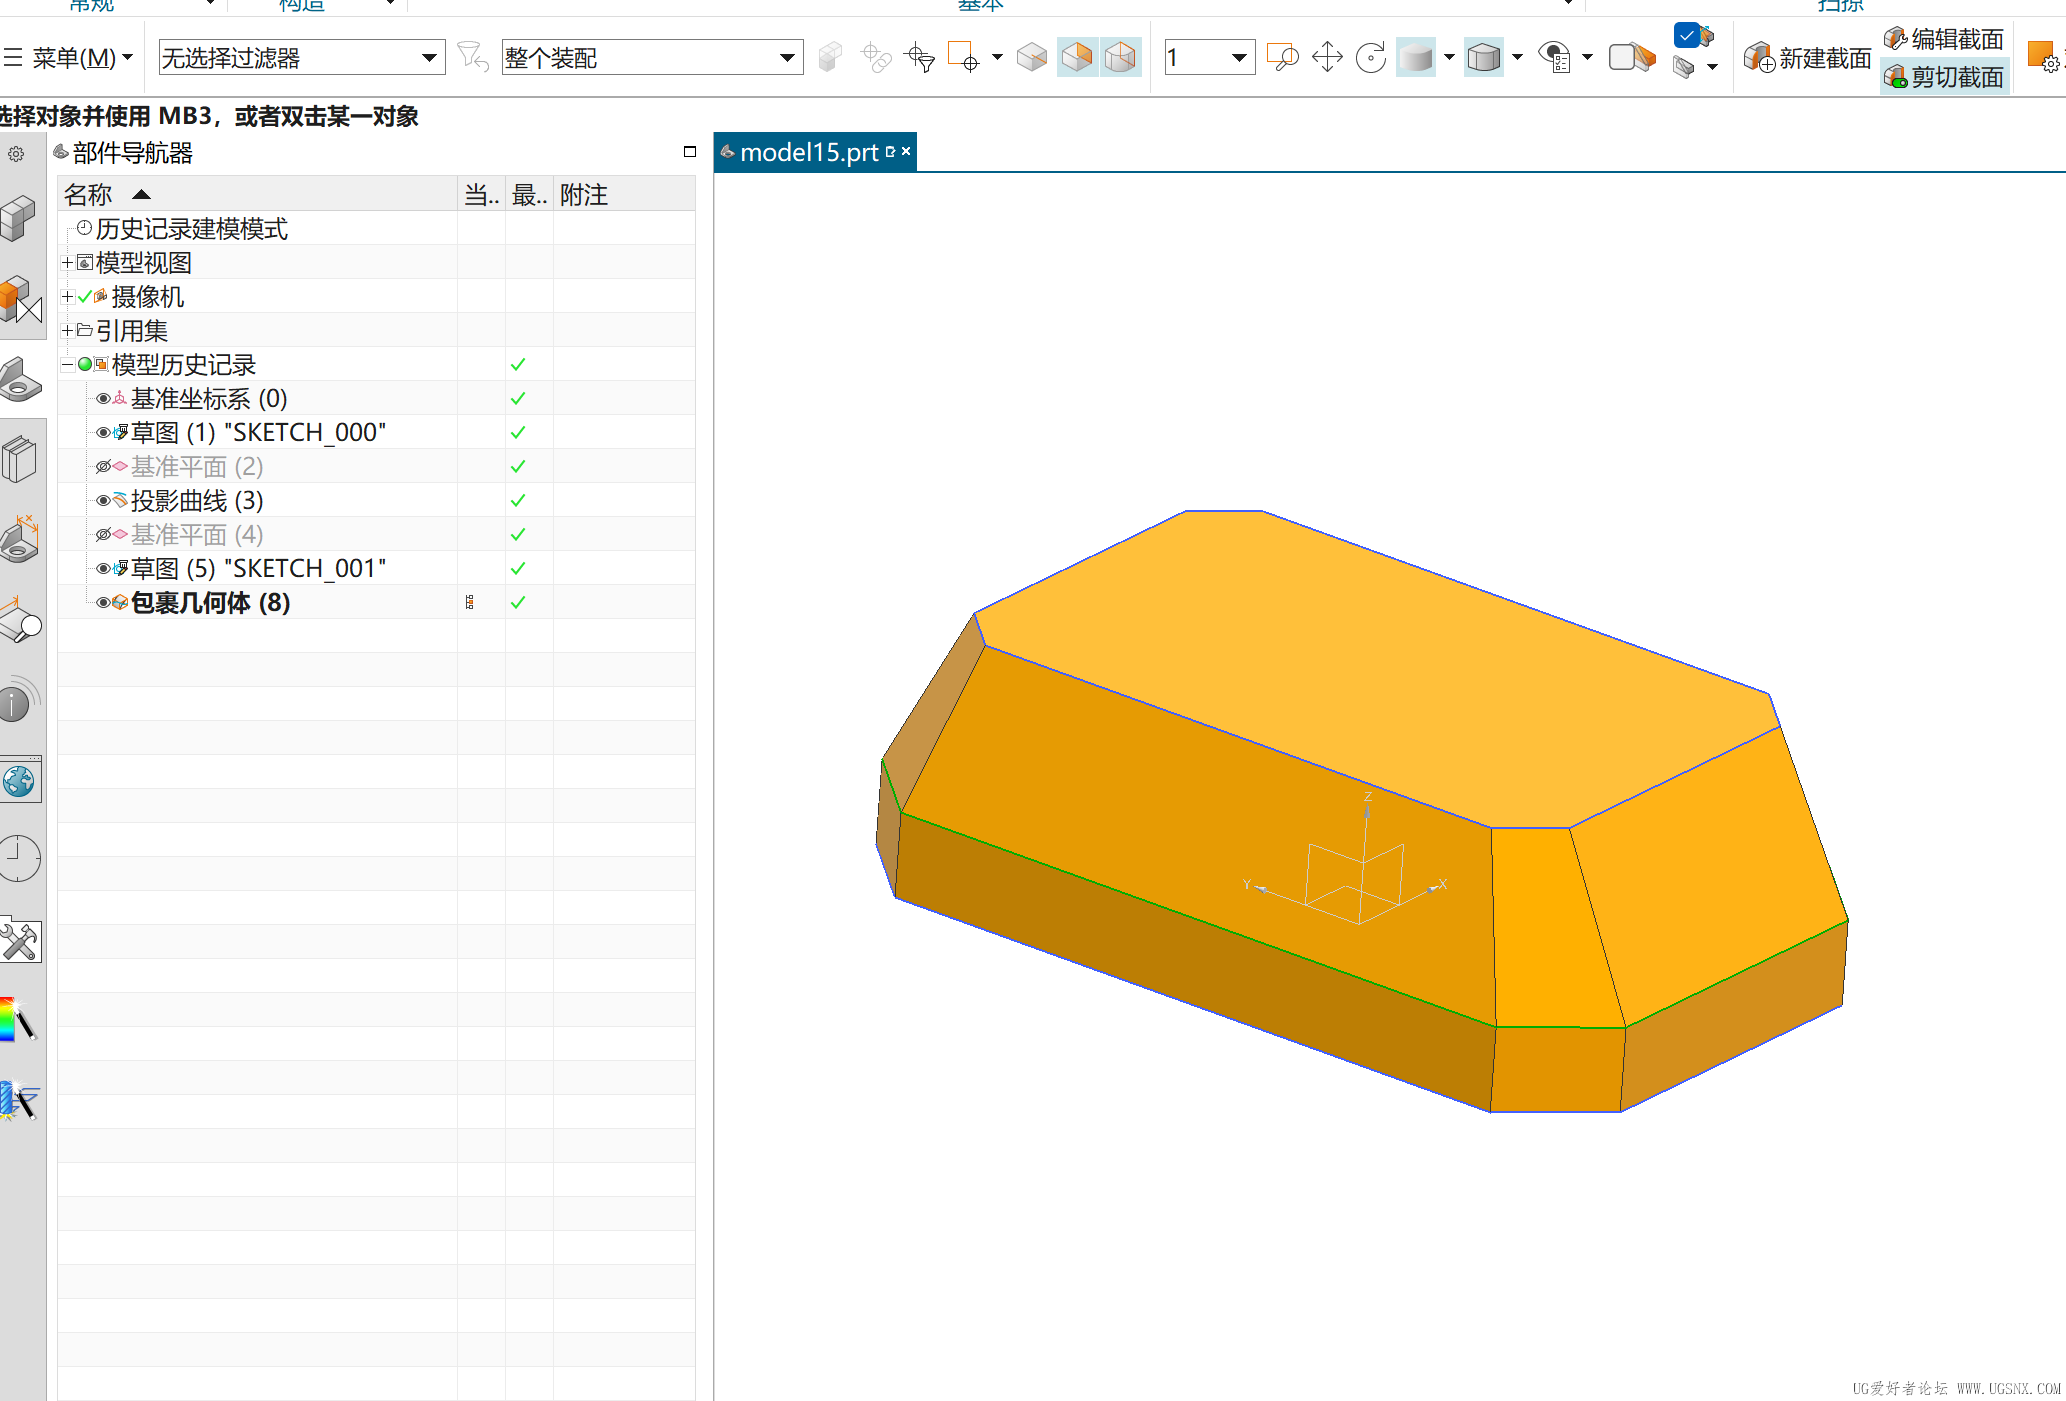Click the Rotate view icon
This screenshot has height=1401, width=2066.
[x=1371, y=57]
